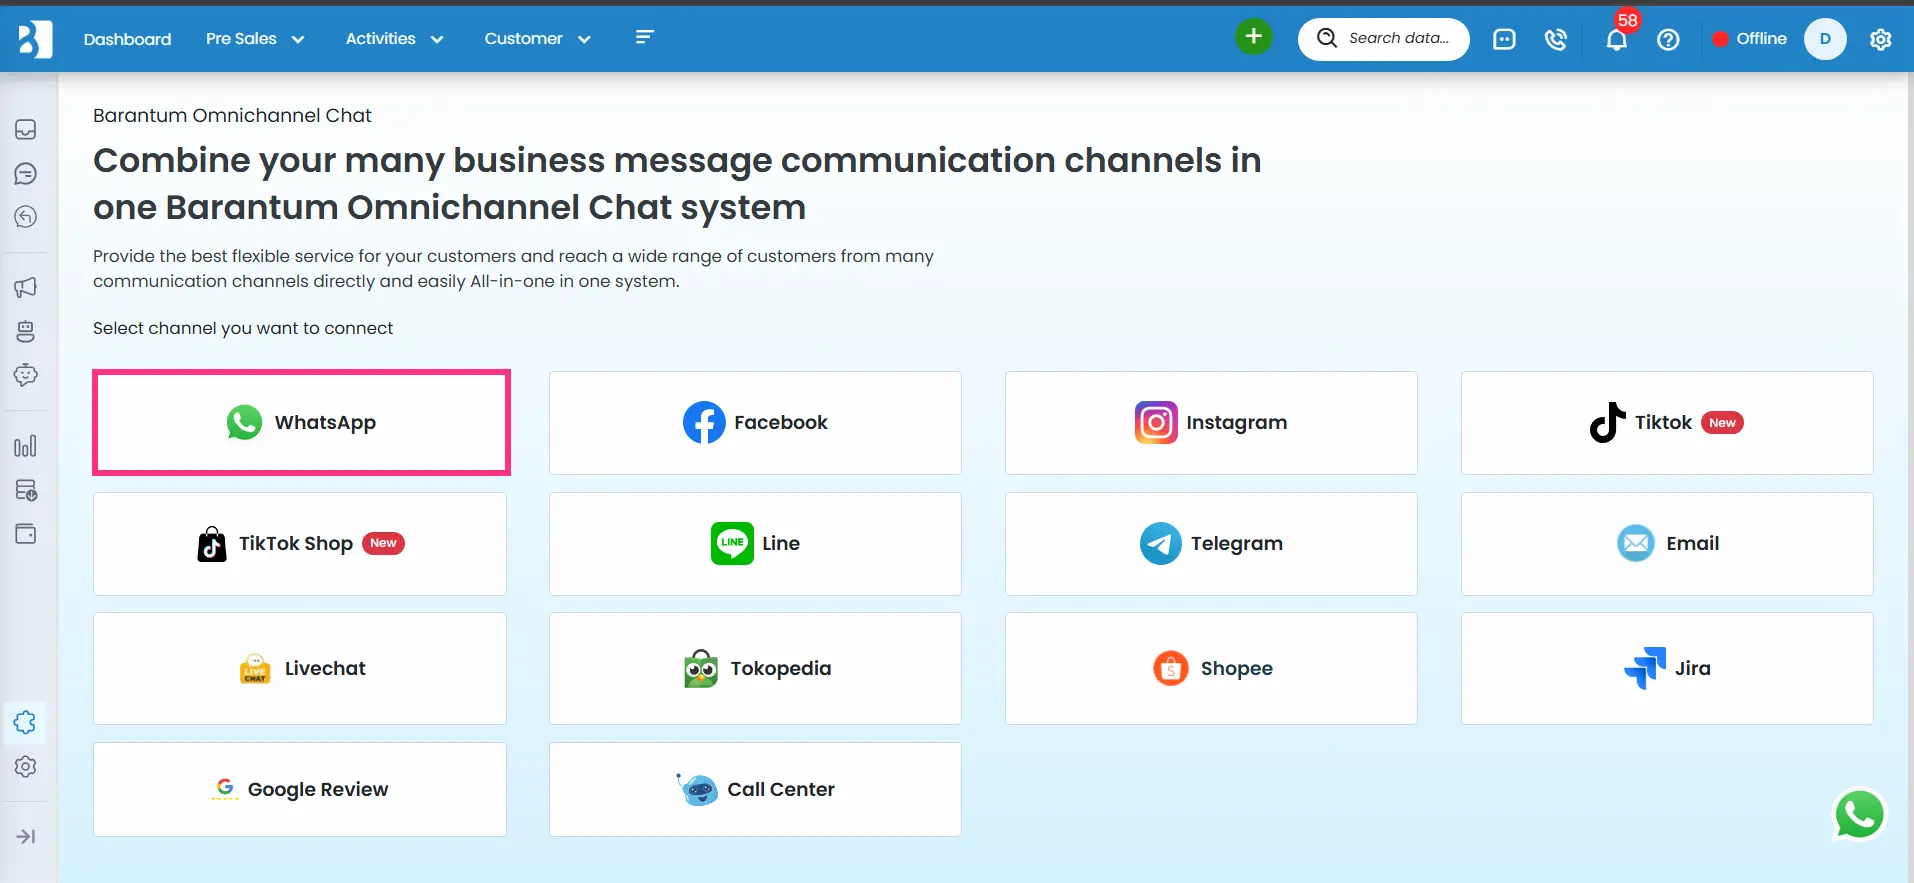Expand the sidebar with the arrow icon

pyautogui.click(x=26, y=837)
